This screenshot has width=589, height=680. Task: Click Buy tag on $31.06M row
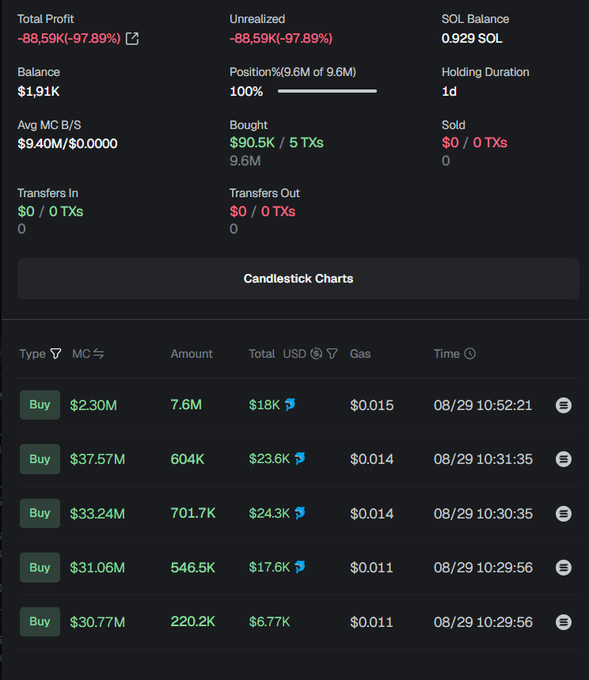[x=40, y=567]
